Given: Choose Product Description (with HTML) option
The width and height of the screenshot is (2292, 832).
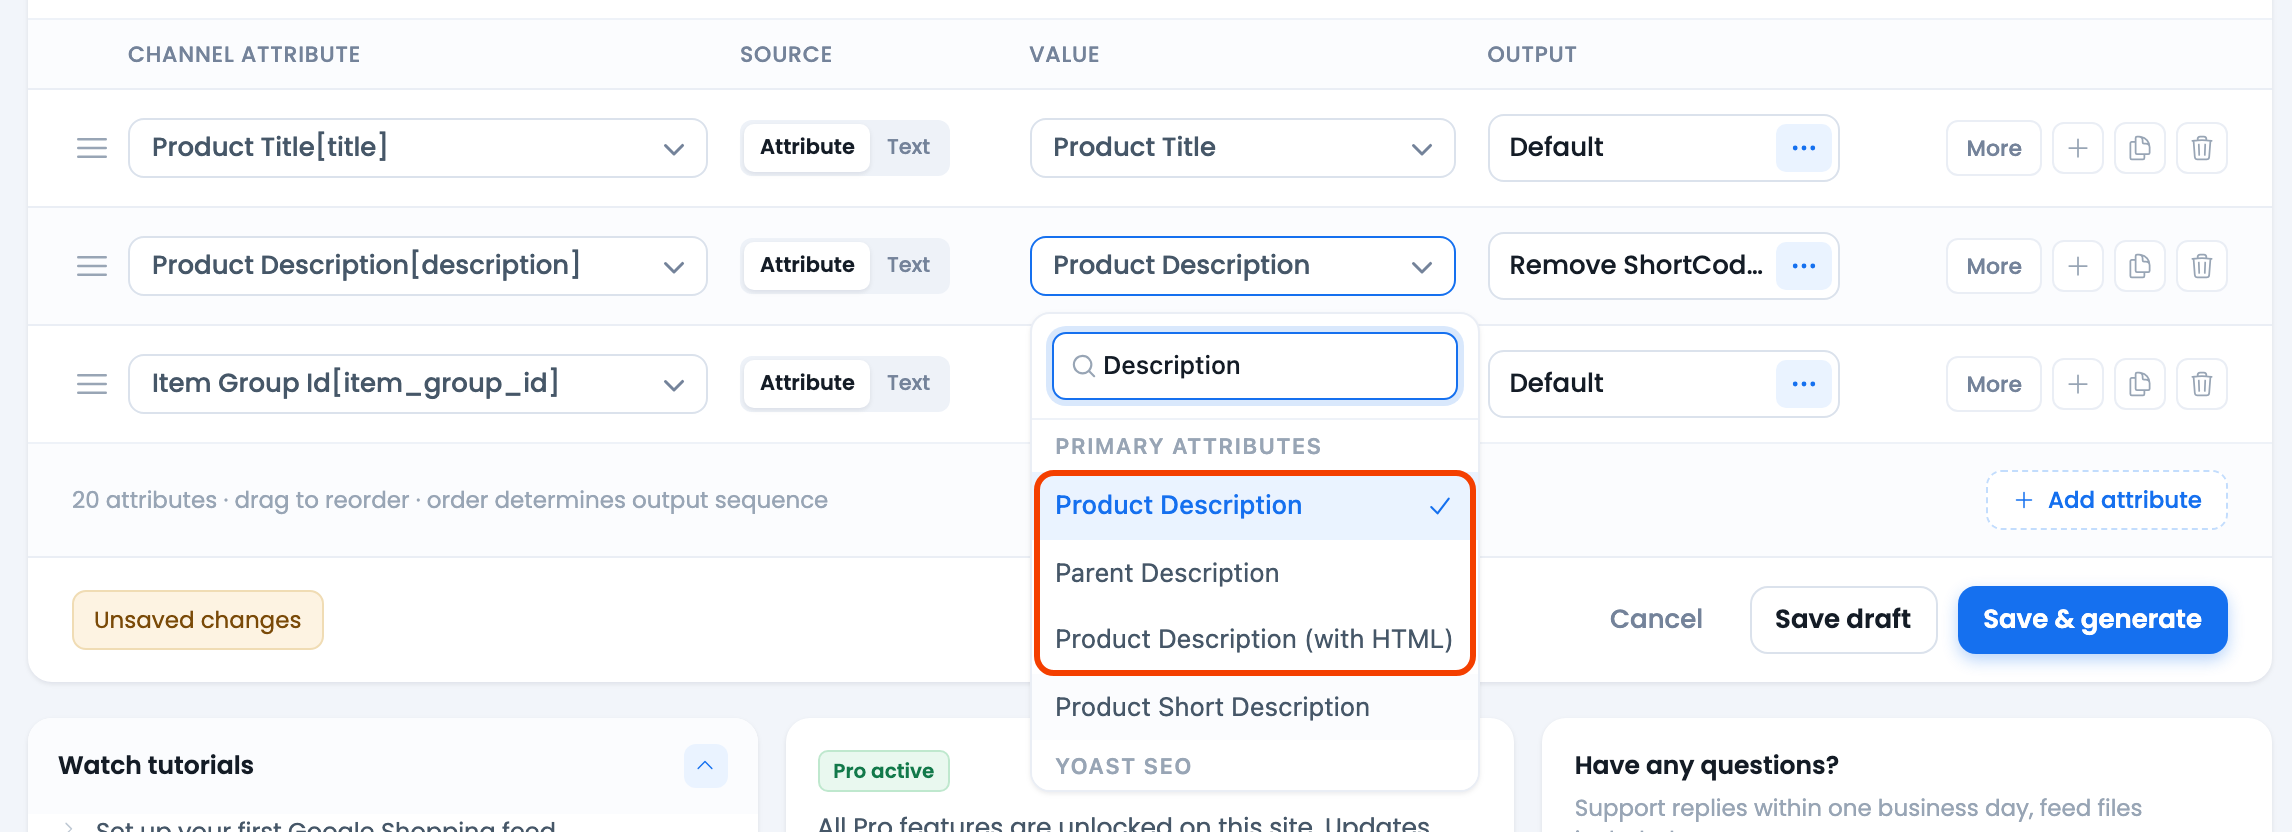Looking at the screenshot, I should 1254,639.
